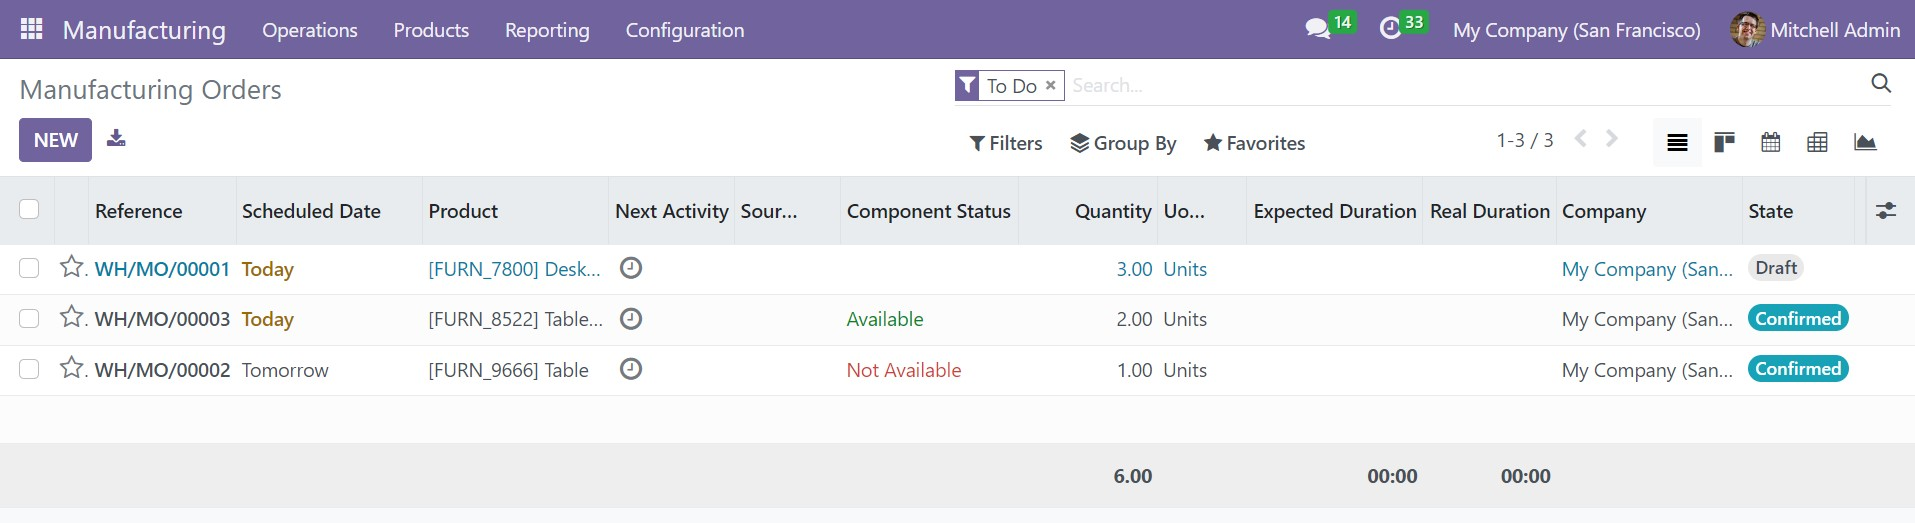Remove the To Do filter tag
The image size is (1915, 523).
click(x=1050, y=86)
